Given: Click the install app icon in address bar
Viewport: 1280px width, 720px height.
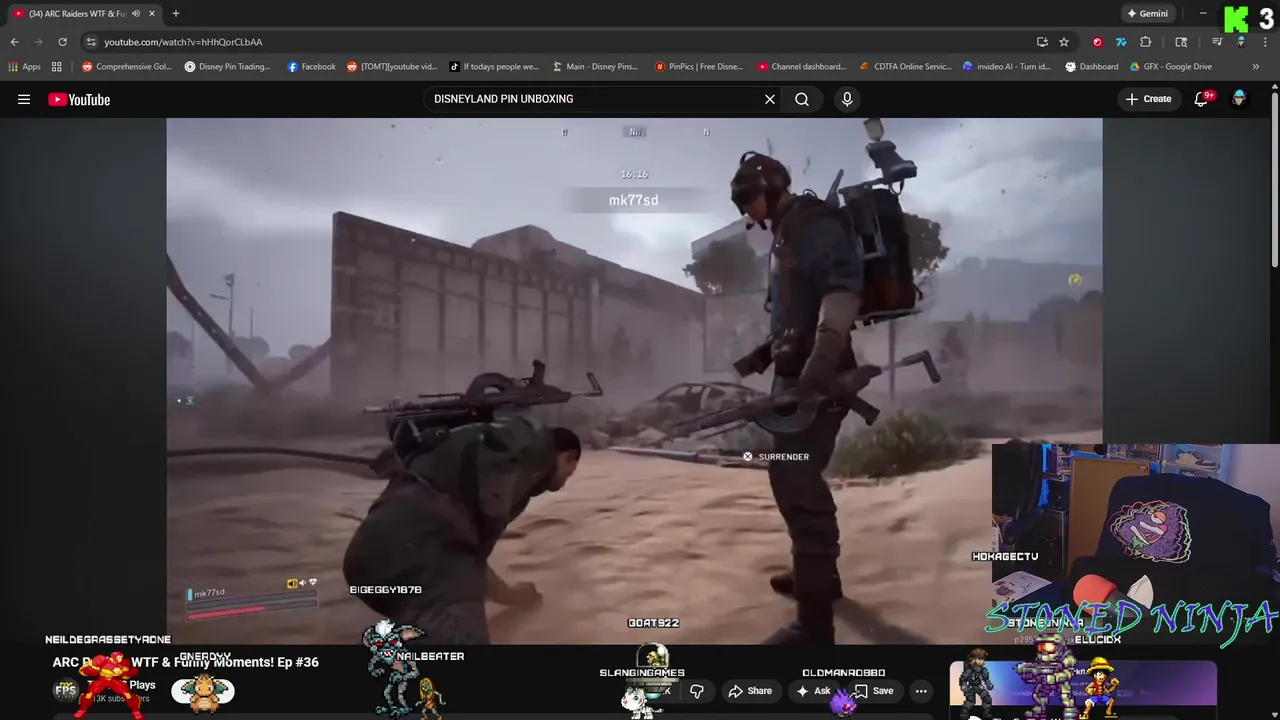Looking at the screenshot, I should [x=1042, y=42].
